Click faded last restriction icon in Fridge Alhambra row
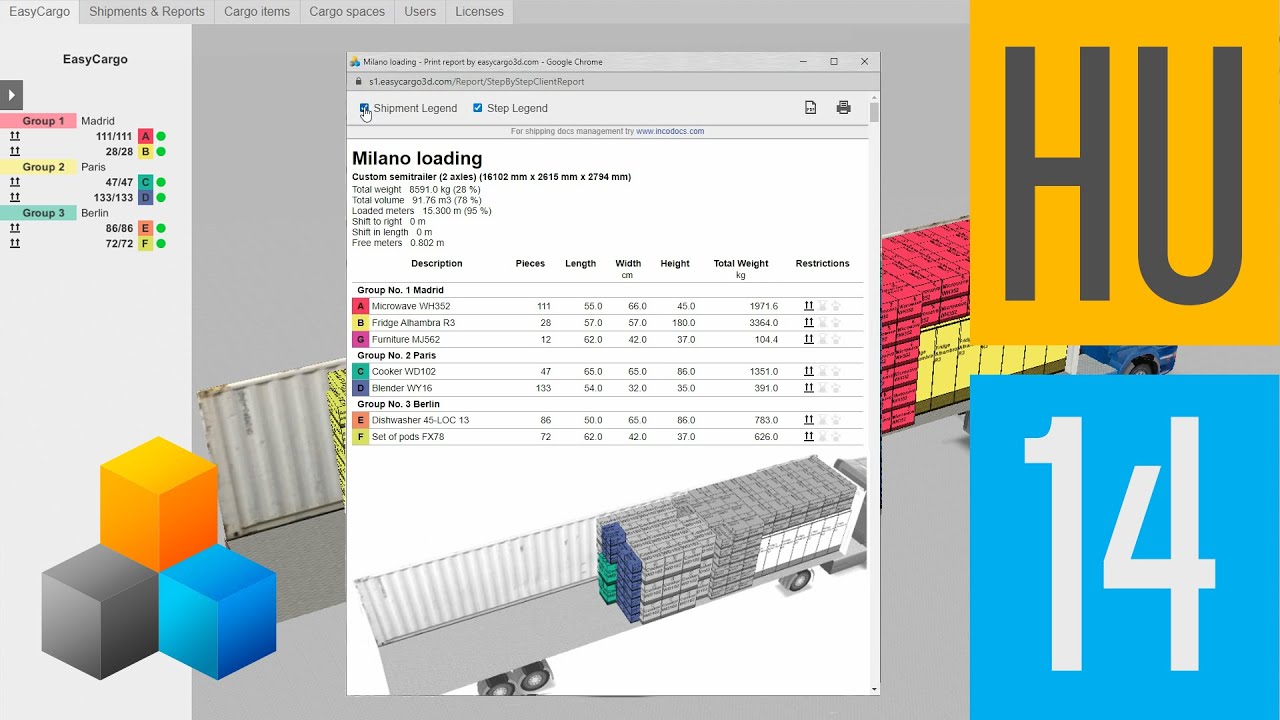Screen dimensions: 1280x720 coord(836,323)
